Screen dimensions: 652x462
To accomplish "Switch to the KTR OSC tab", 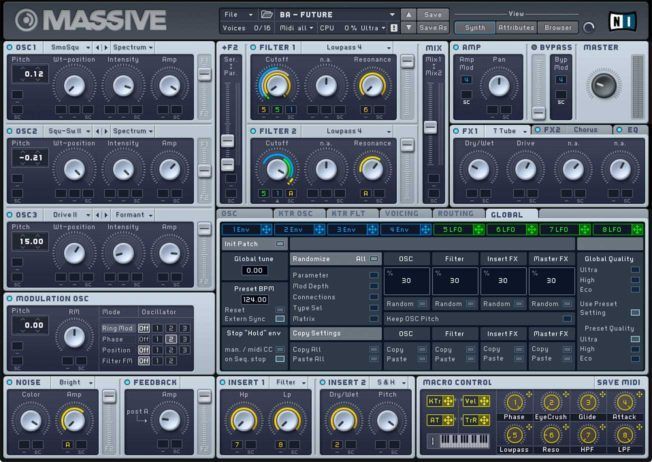I will pyautogui.click(x=298, y=213).
